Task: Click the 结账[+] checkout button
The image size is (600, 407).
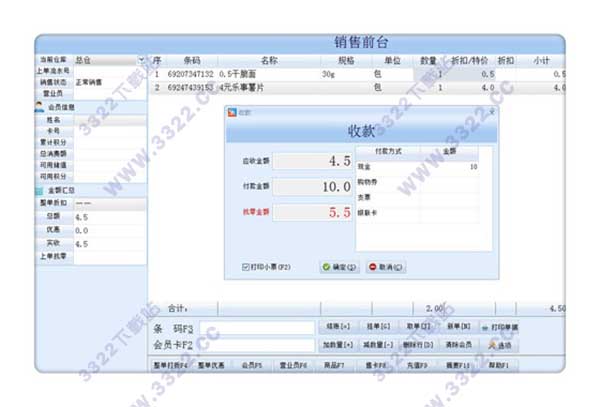Action: 338,327
